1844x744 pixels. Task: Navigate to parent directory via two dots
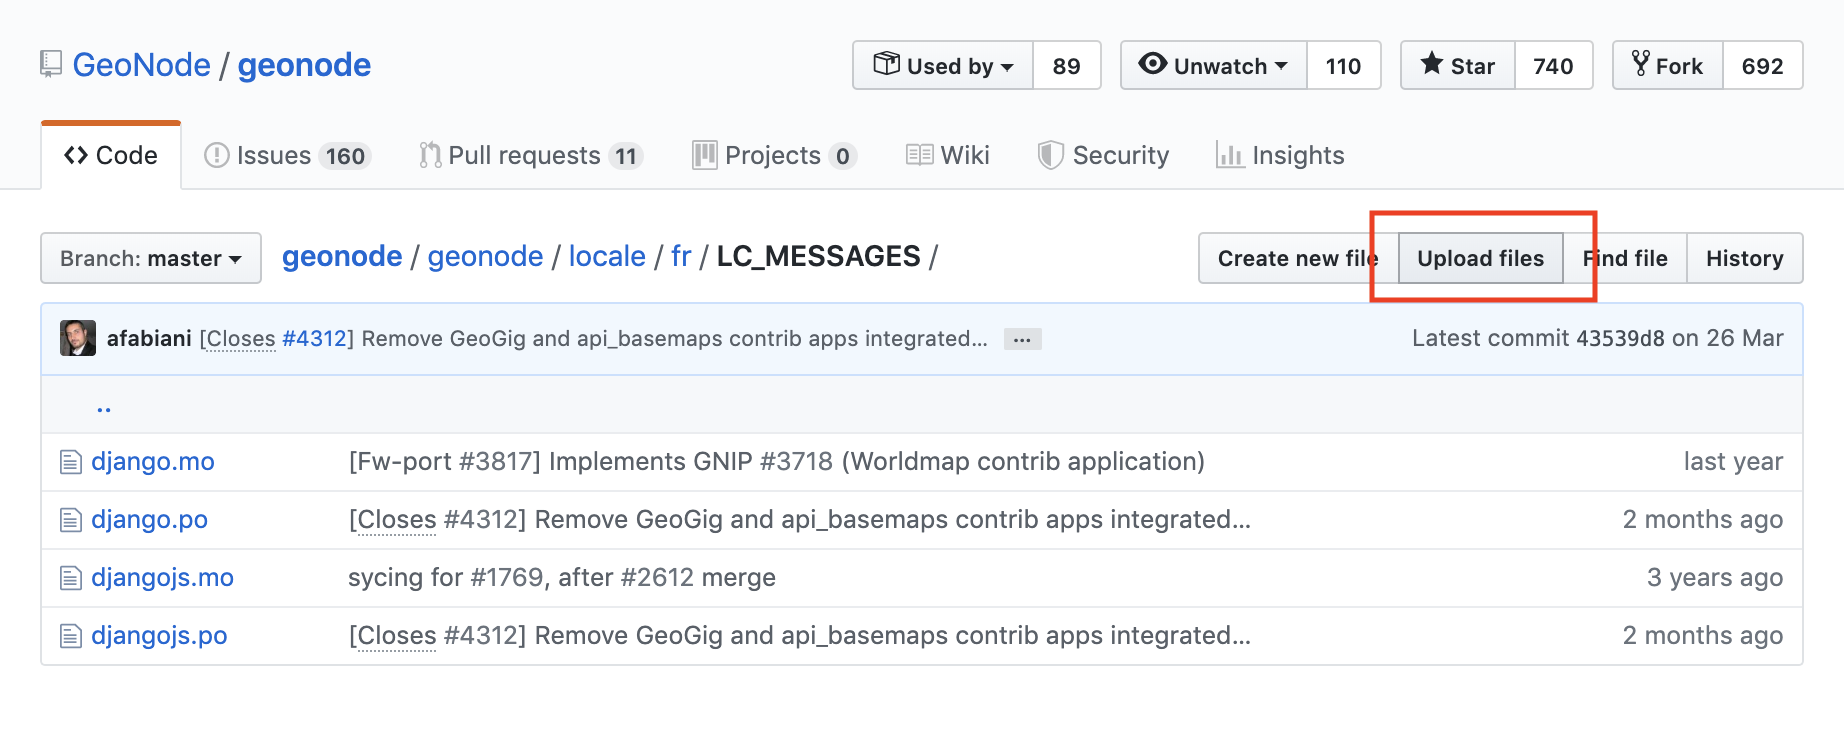coord(104,405)
